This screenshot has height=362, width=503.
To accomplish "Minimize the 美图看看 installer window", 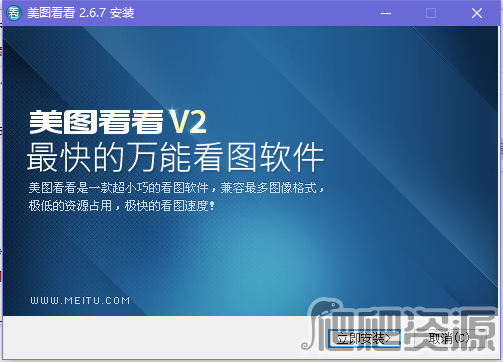I will pyautogui.click(x=386, y=13).
